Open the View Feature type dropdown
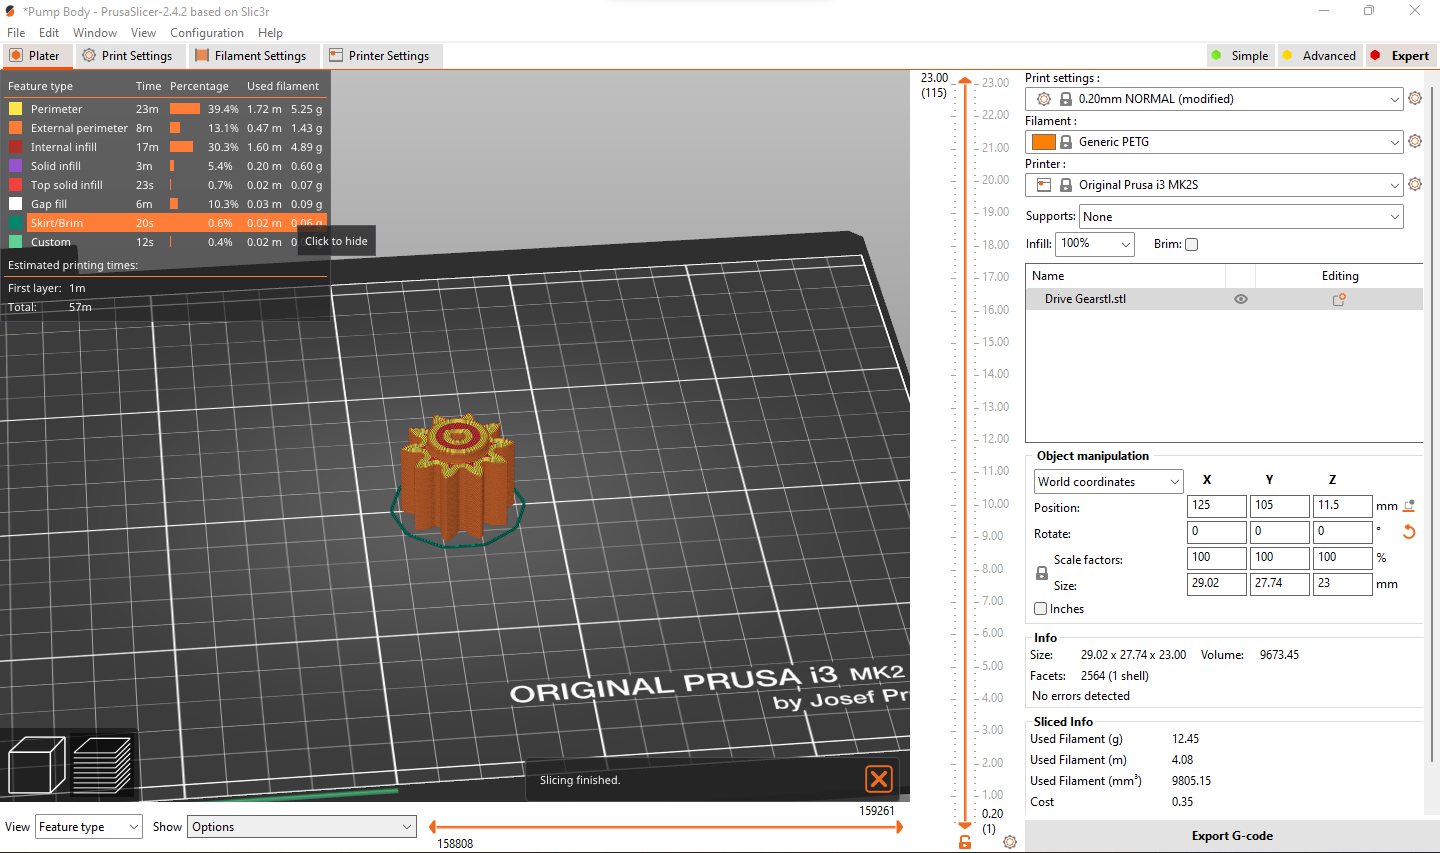Viewport: 1440px width, 853px height. coord(89,827)
